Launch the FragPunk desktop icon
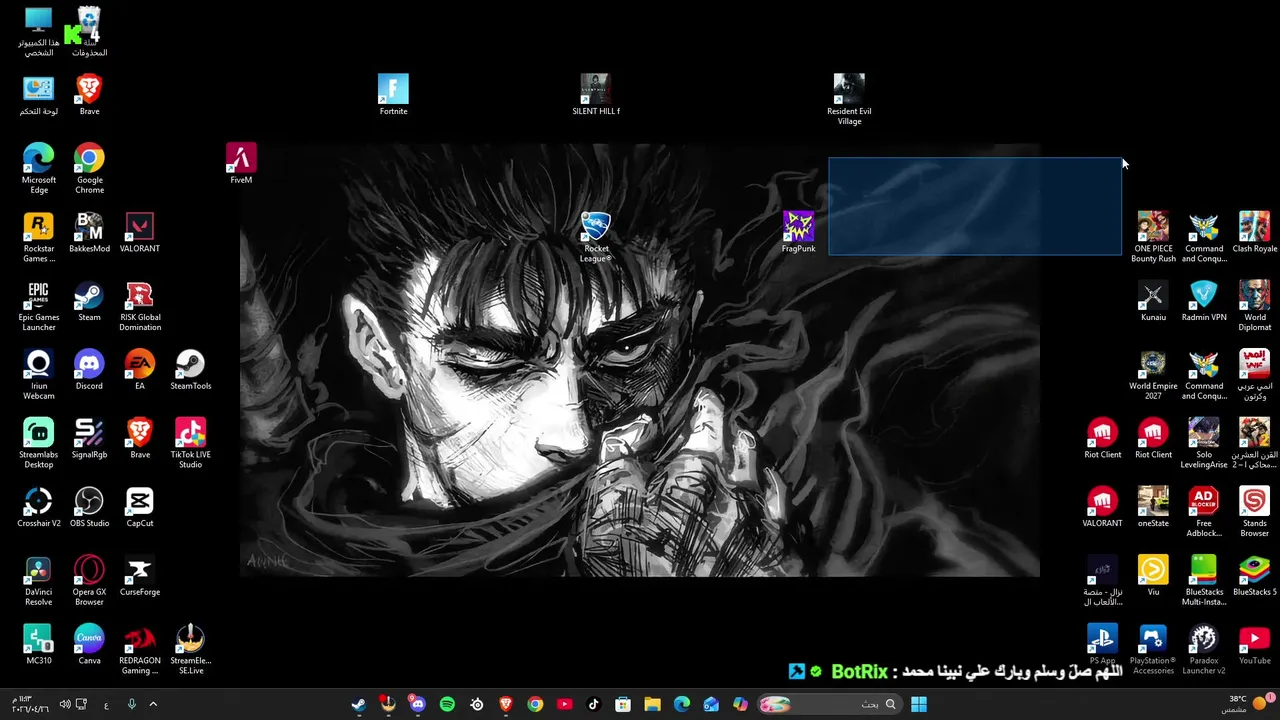Screen dimensions: 1280x720 pyautogui.click(x=798, y=232)
